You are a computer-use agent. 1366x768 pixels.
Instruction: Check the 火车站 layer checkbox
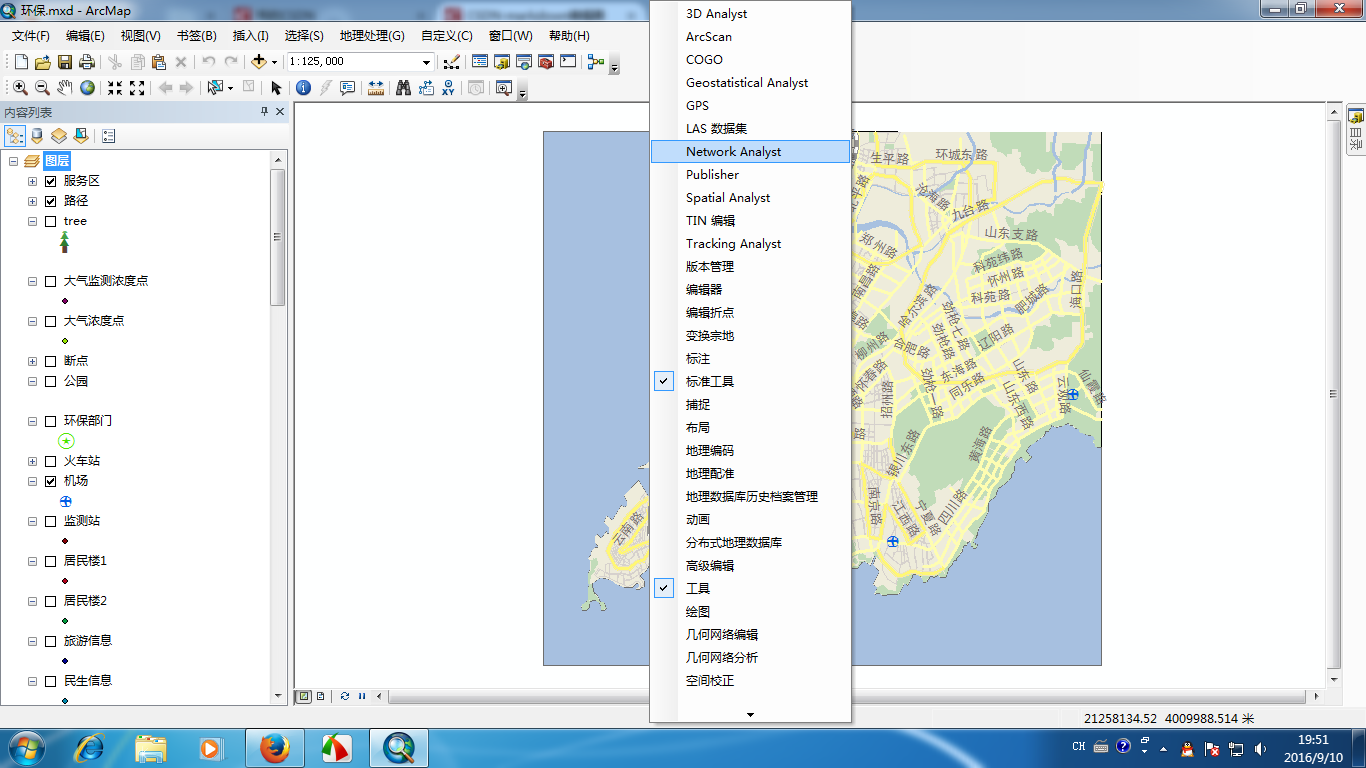coord(50,461)
